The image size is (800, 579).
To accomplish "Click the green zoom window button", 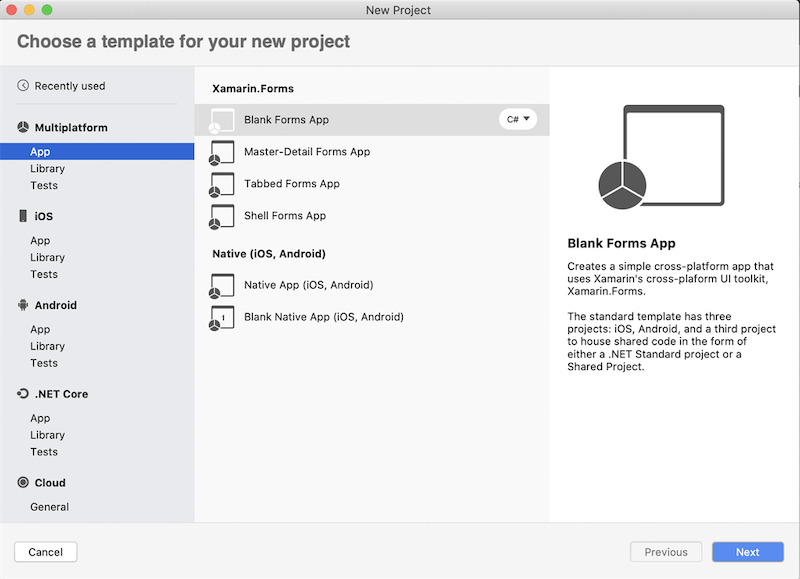I will coord(47,10).
